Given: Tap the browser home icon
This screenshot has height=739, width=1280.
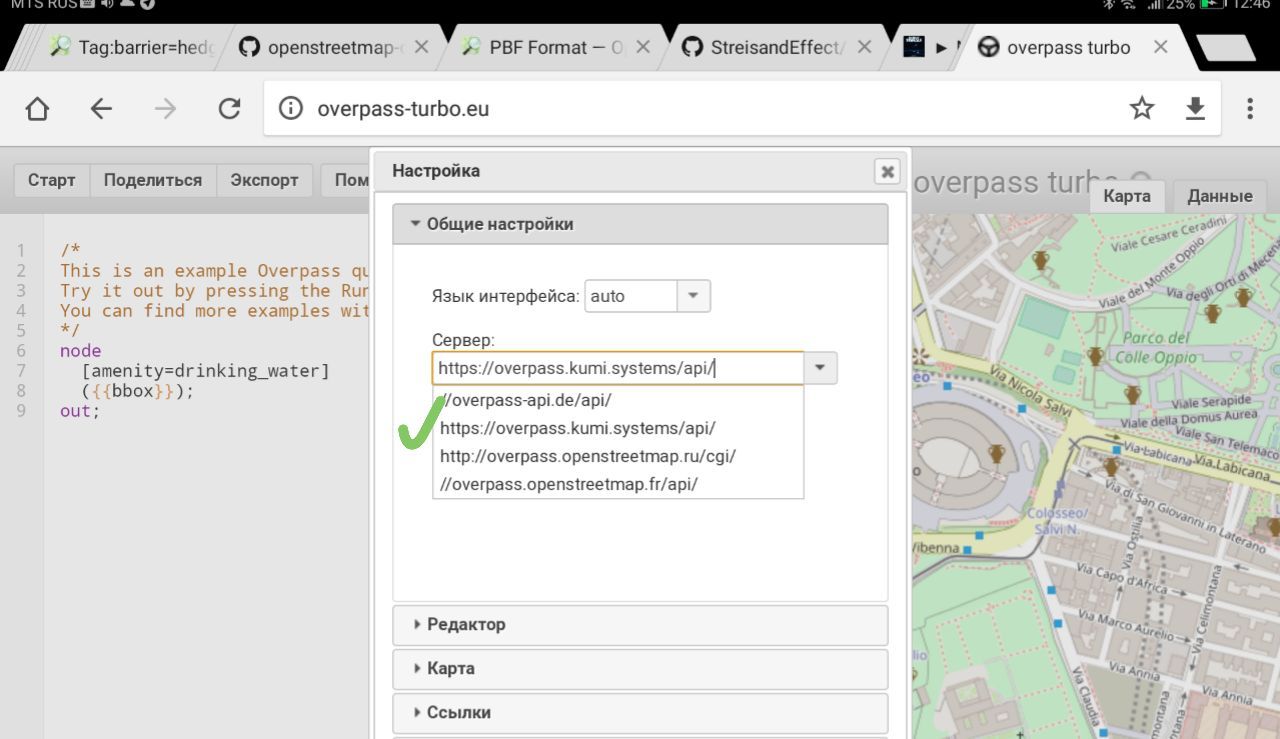Looking at the screenshot, I should [x=37, y=109].
